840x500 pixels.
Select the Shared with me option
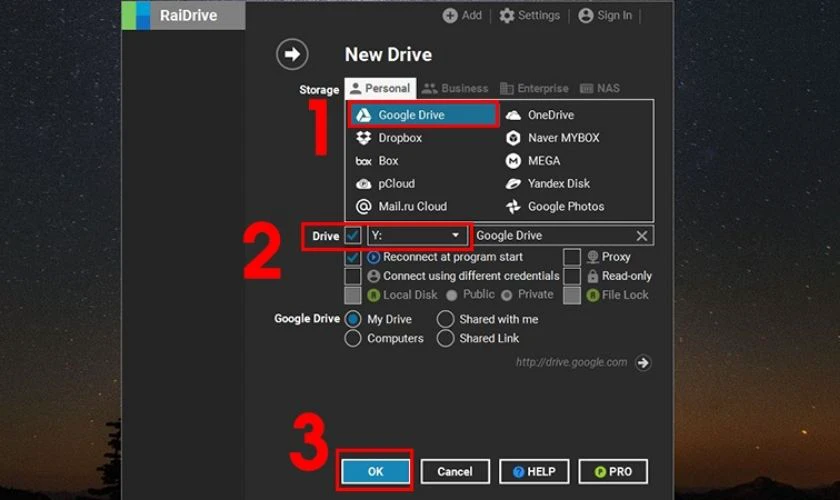point(445,319)
